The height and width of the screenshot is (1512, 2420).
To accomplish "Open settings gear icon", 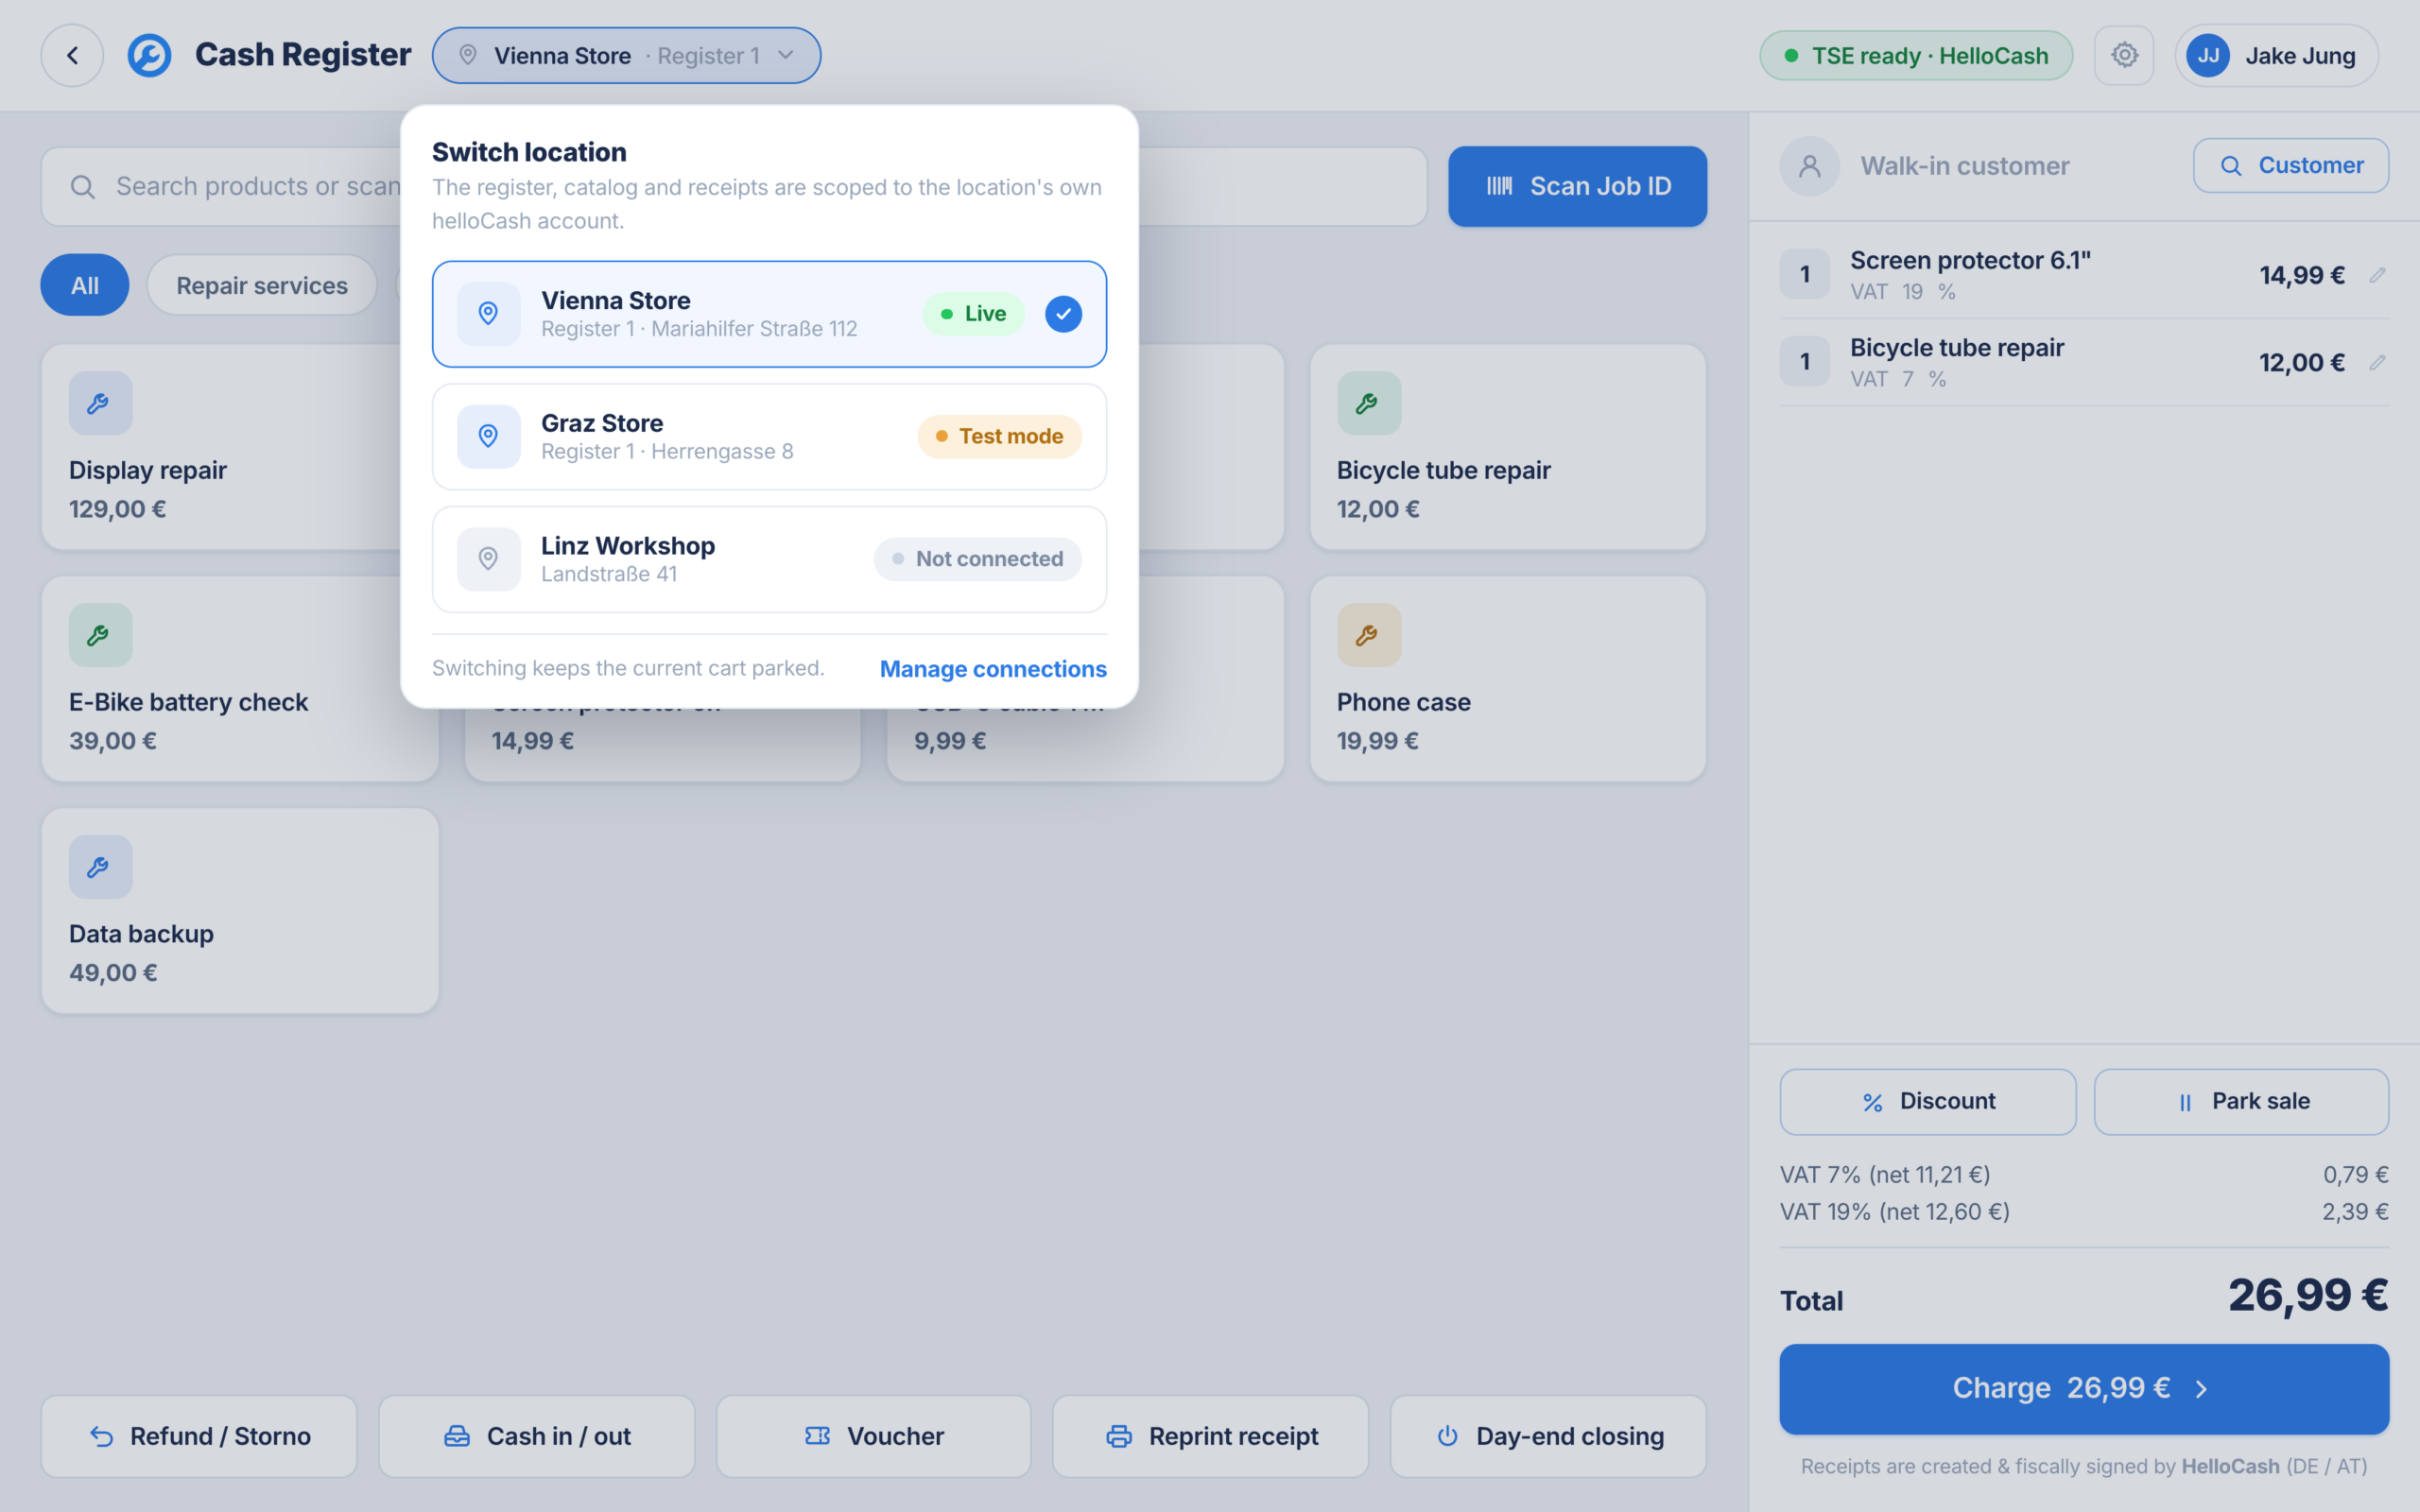I will [2124, 55].
